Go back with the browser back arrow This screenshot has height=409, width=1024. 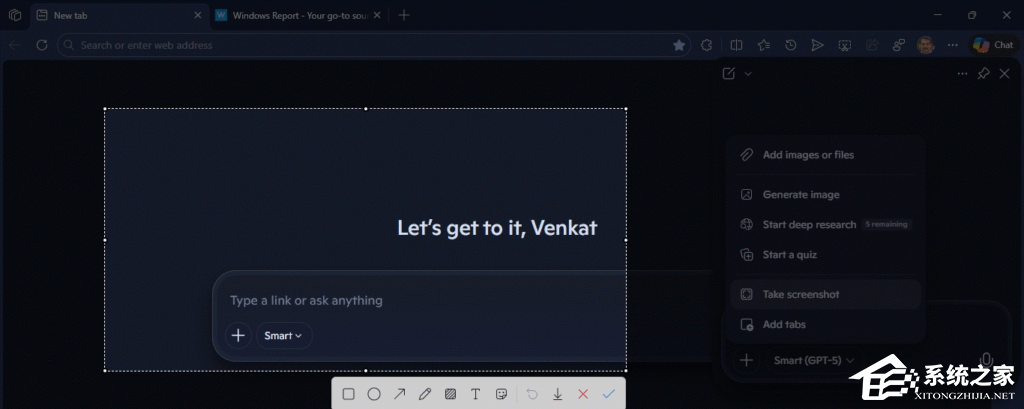tap(15, 45)
